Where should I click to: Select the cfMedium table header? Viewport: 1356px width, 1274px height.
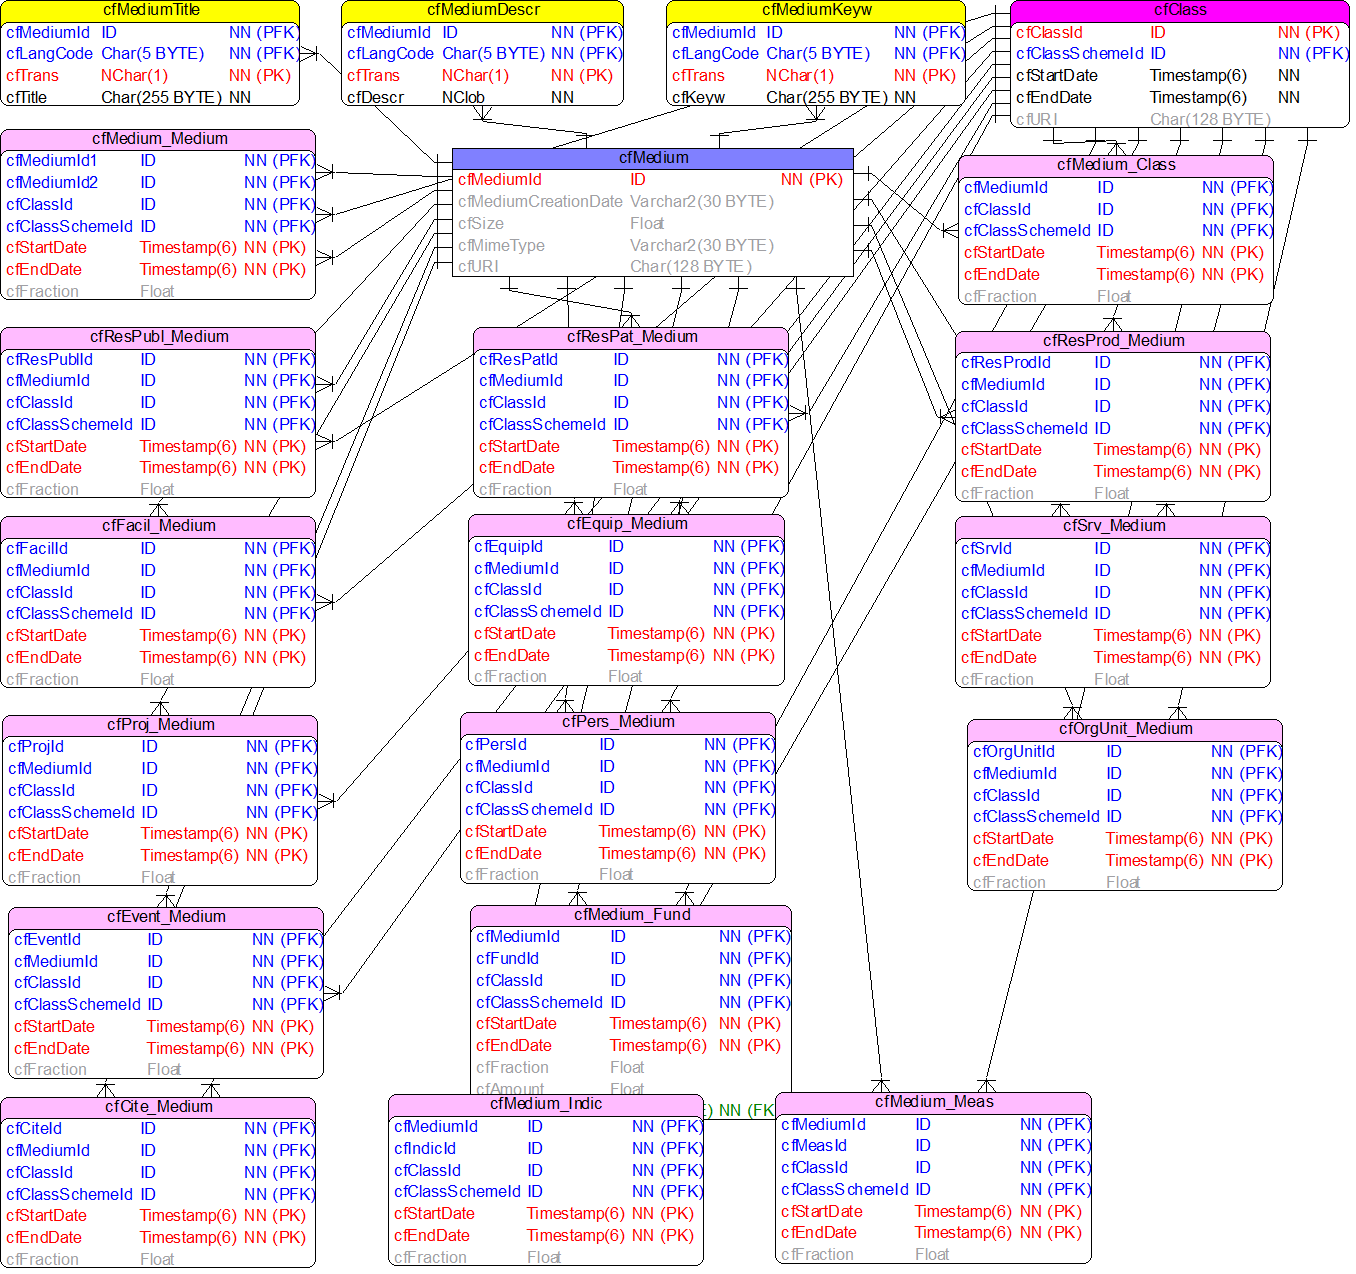(x=653, y=158)
